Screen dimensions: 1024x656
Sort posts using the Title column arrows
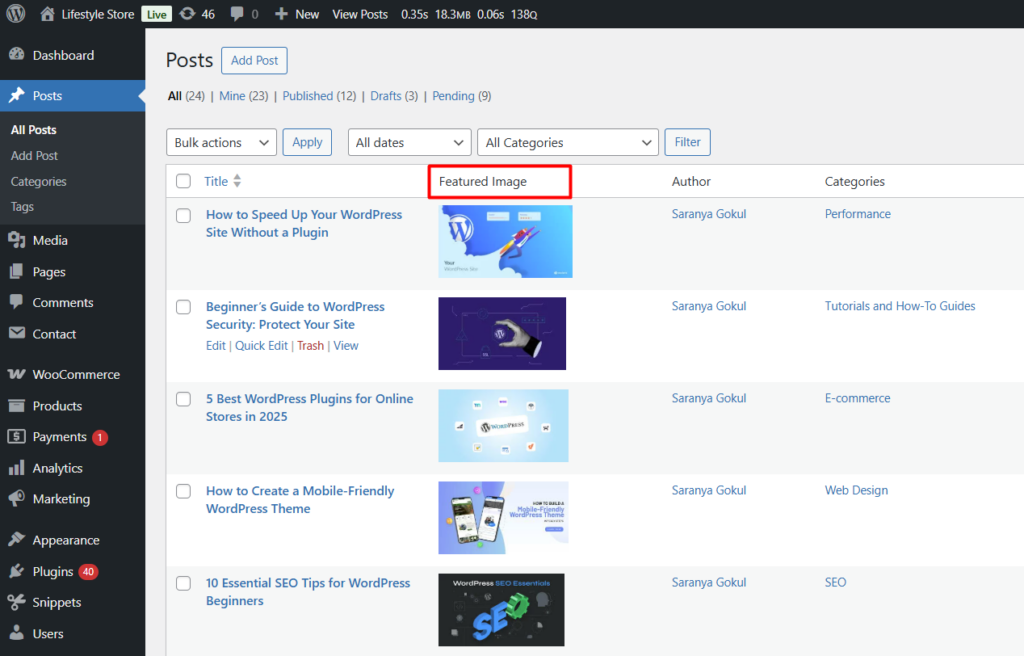[x=237, y=181]
